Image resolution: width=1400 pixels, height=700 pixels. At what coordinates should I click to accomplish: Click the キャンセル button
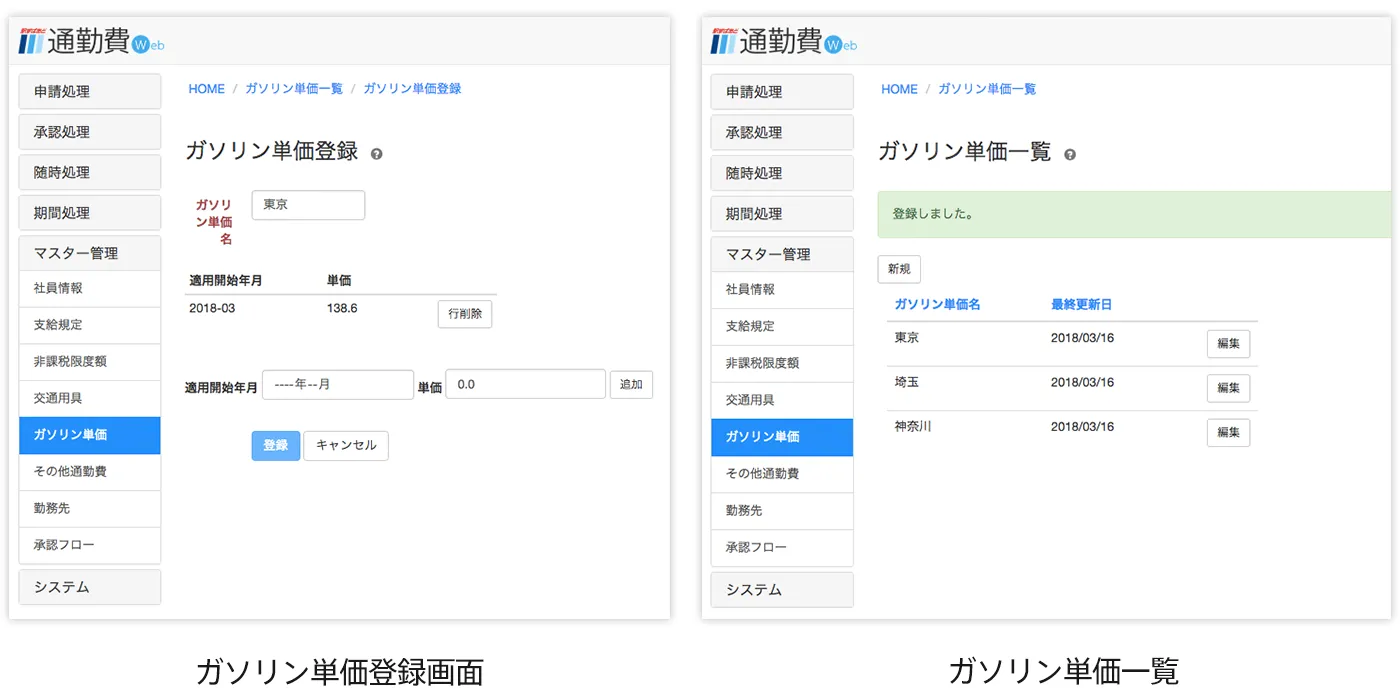point(346,445)
